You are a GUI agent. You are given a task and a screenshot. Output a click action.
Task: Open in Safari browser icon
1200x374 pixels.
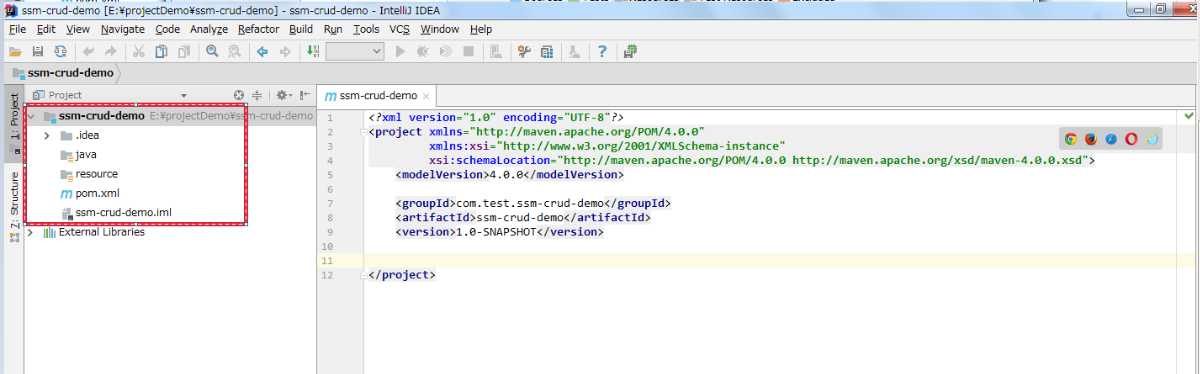pos(1111,139)
